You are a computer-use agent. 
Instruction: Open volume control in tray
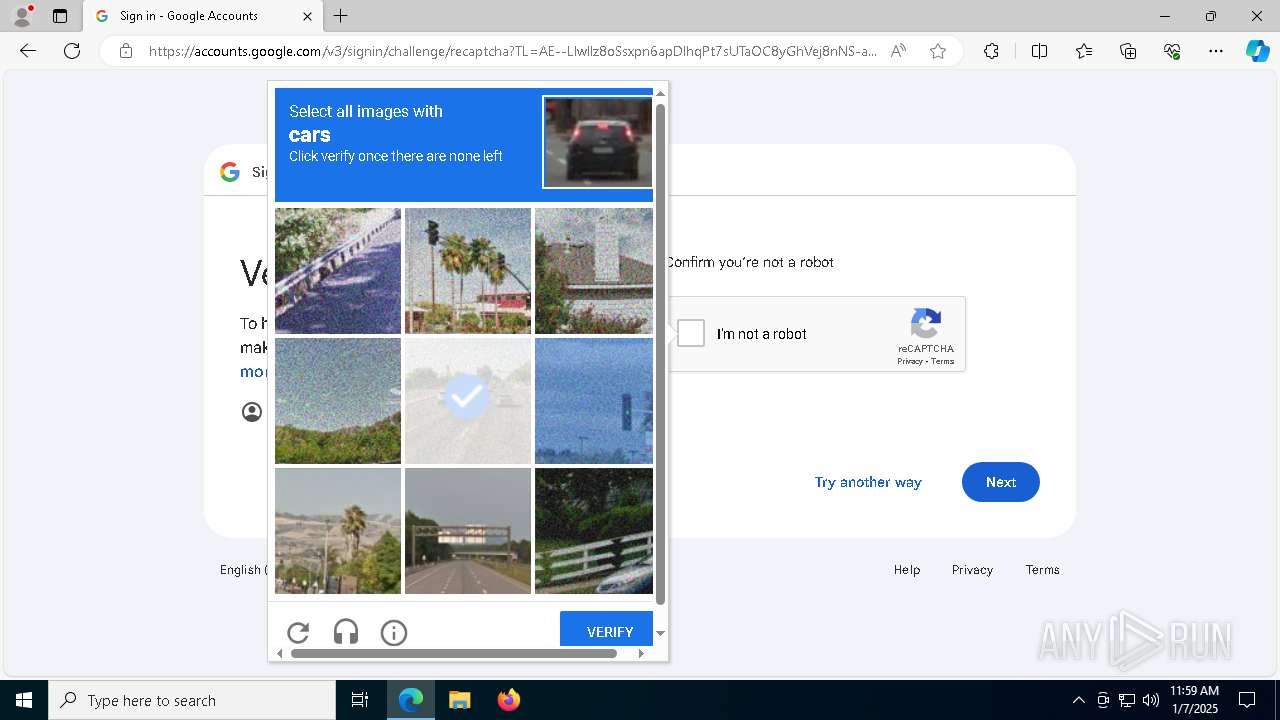point(1151,700)
